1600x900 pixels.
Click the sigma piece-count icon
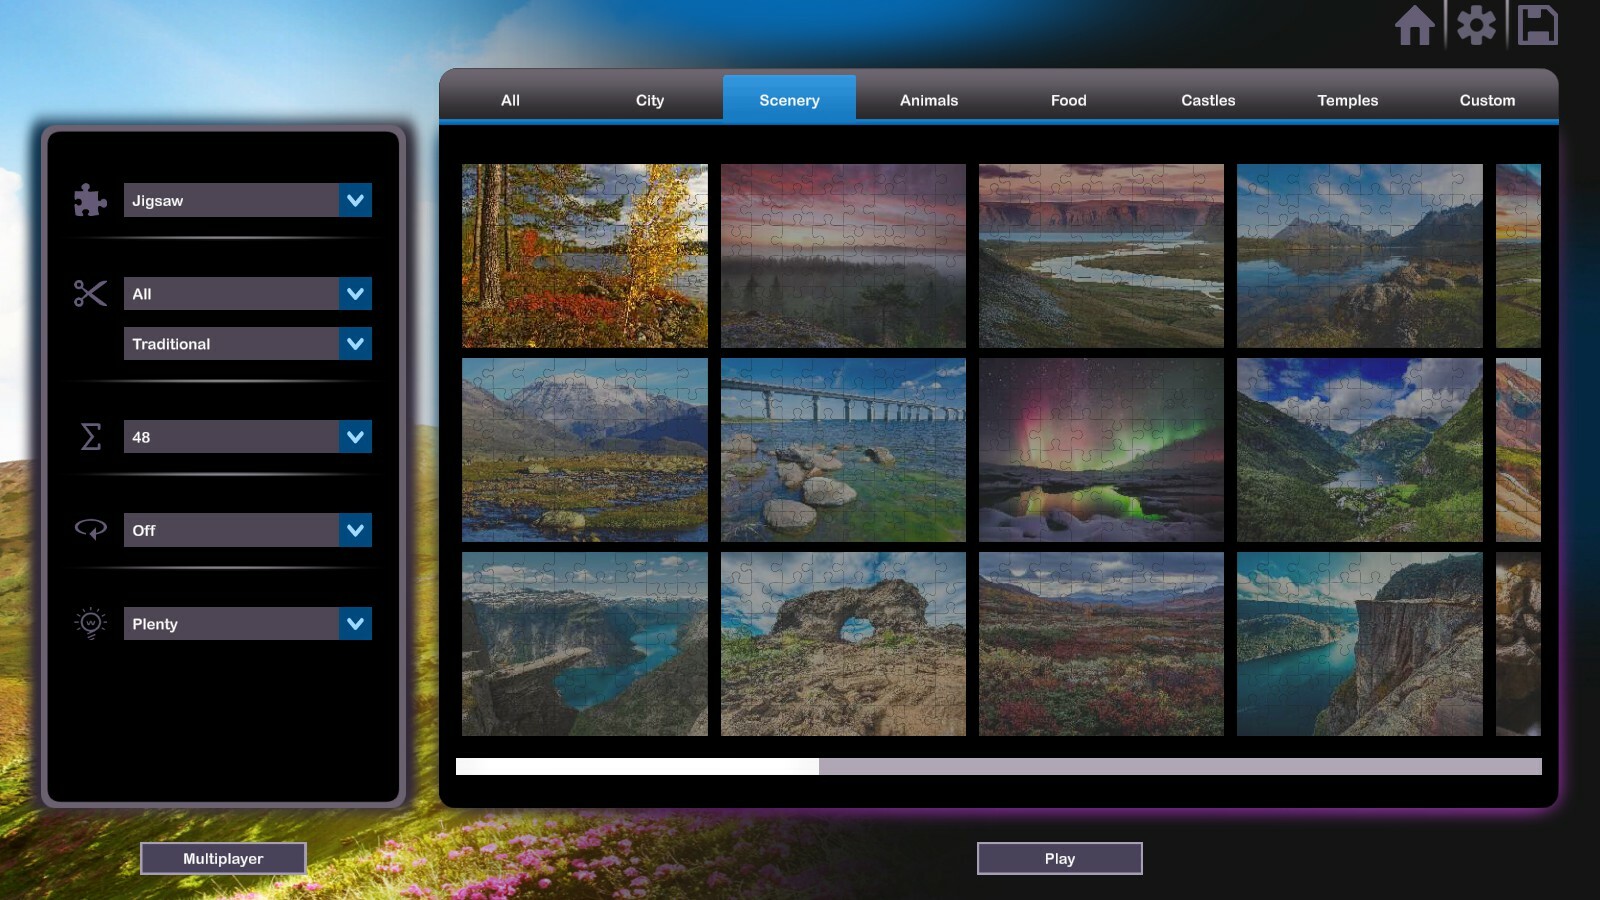tap(90, 436)
